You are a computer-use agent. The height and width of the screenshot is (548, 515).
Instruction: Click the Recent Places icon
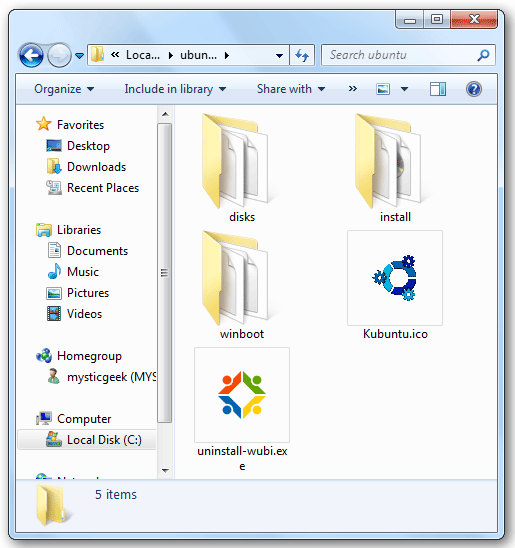(53, 187)
